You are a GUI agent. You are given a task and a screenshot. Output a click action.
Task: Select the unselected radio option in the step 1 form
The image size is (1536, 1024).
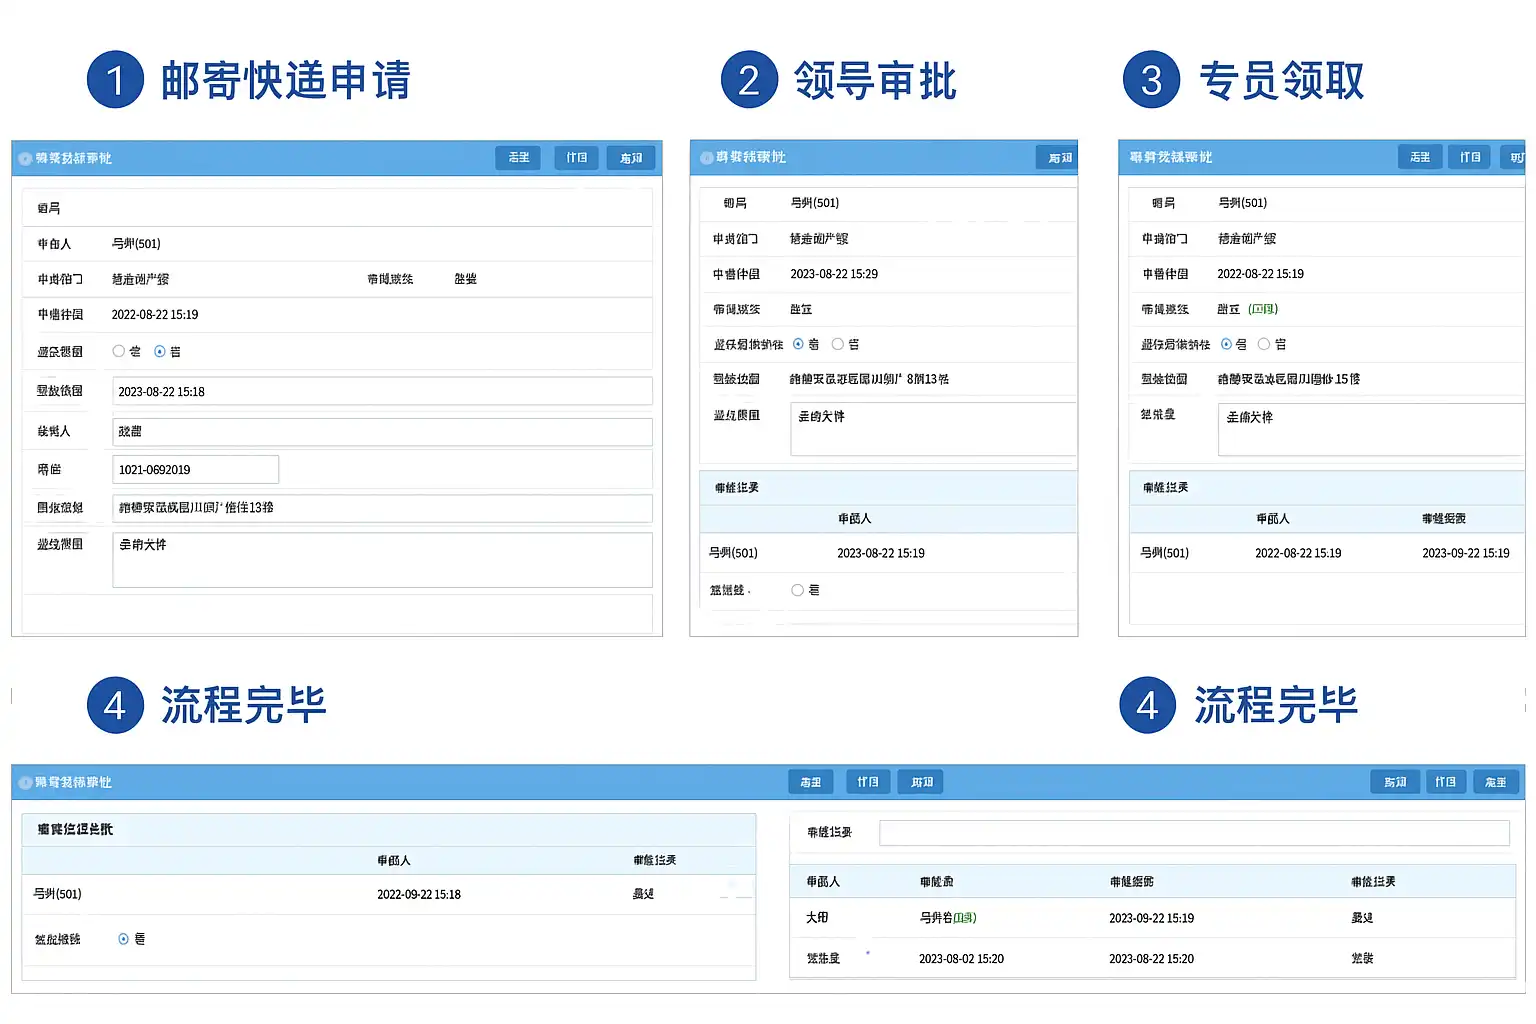click(x=119, y=351)
